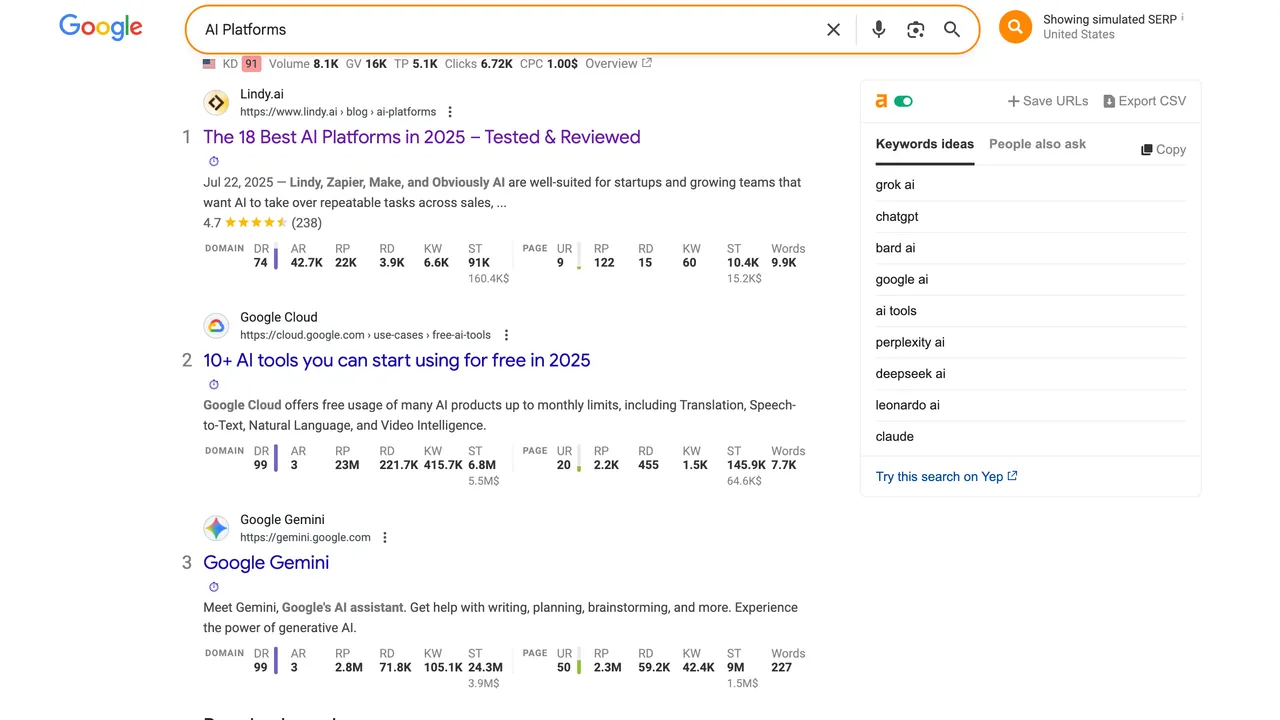Open three-dot menu for Google Gemini result
The height and width of the screenshot is (720, 1280).
(385, 537)
